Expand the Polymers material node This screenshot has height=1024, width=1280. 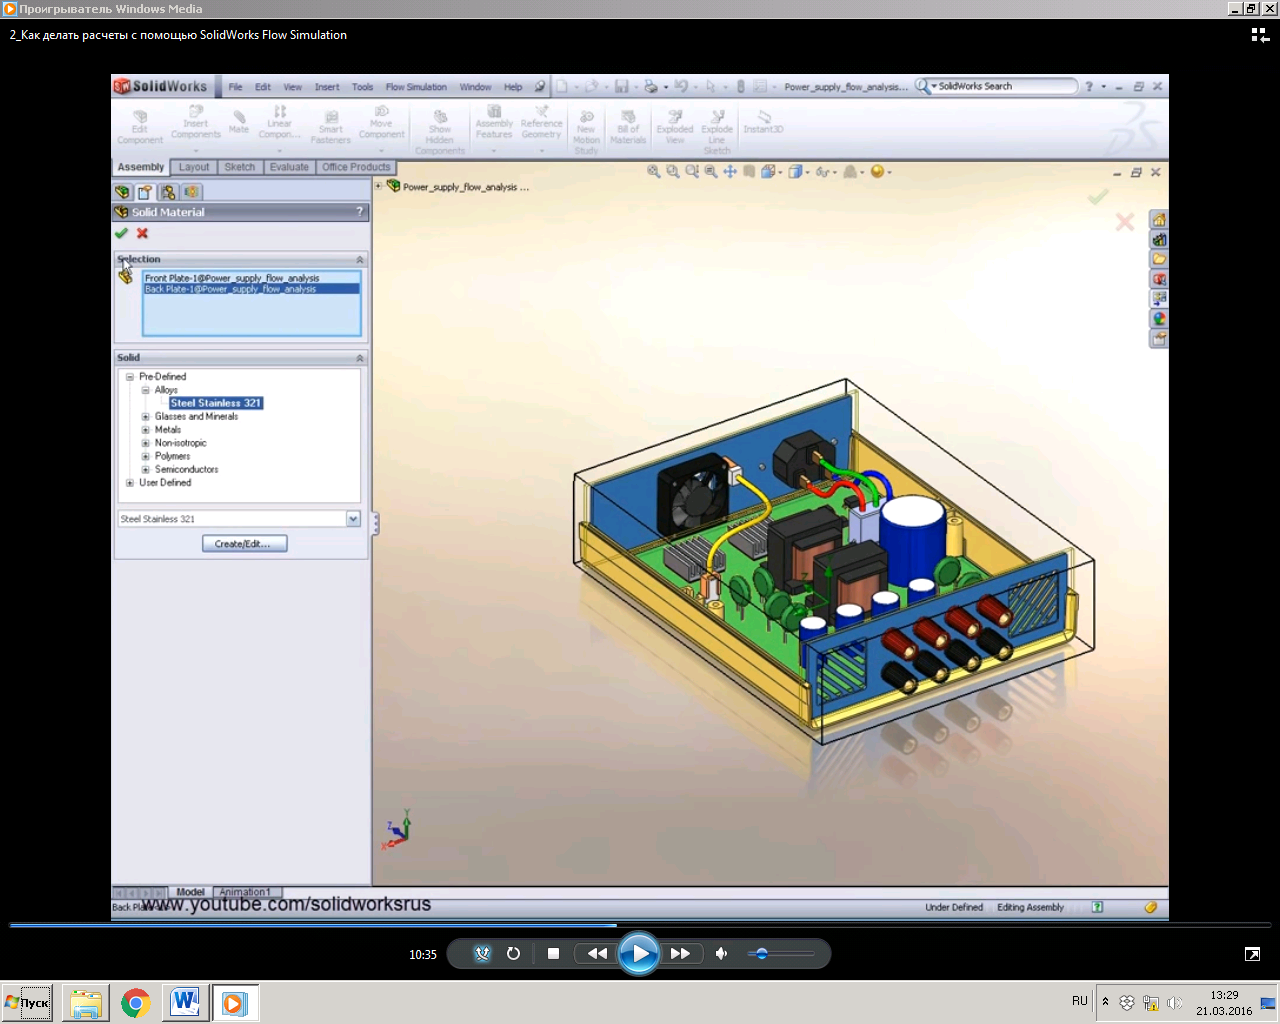145,456
